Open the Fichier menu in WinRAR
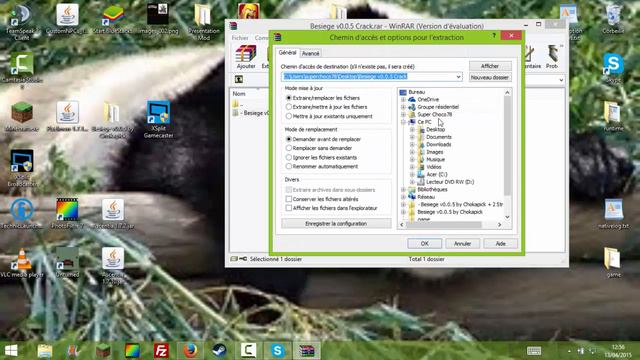640x360 pixels. click(x=240, y=38)
